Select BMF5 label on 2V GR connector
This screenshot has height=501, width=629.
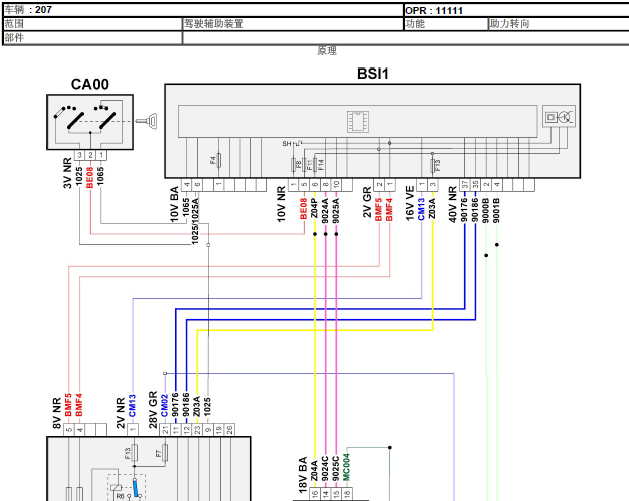[x=378, y=209]
